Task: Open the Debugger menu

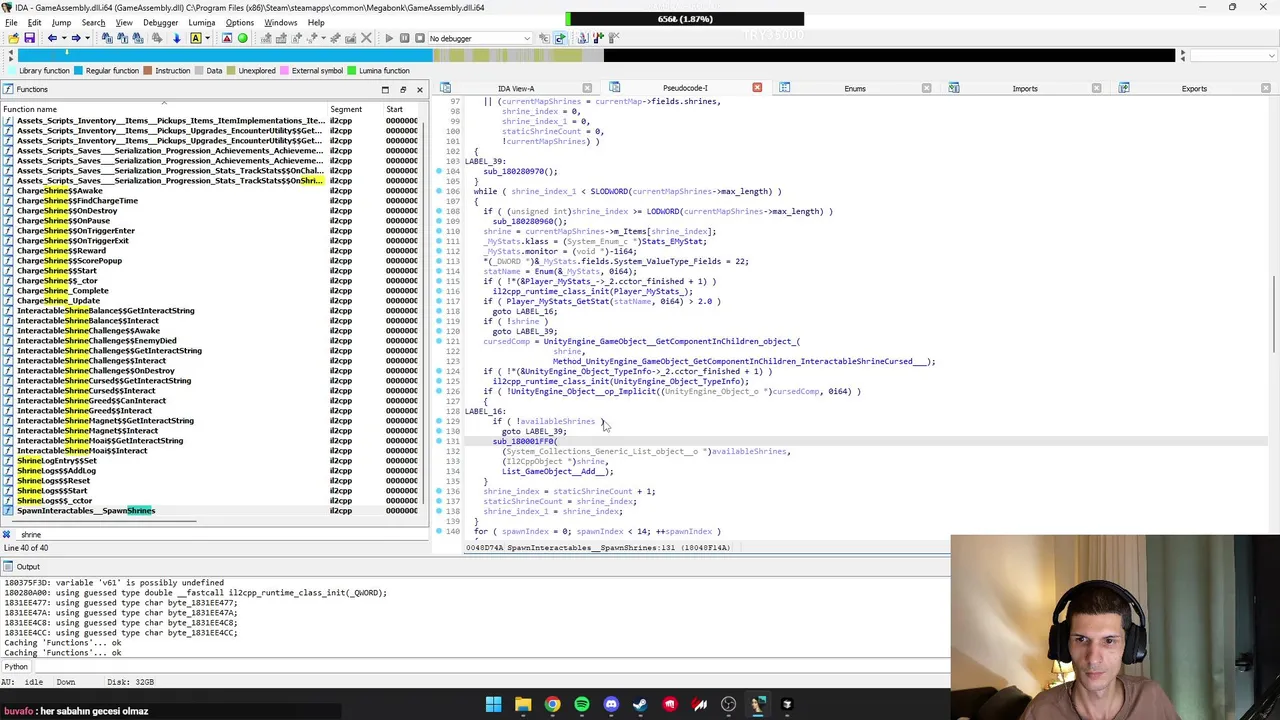Action: (x=160, y=22)
